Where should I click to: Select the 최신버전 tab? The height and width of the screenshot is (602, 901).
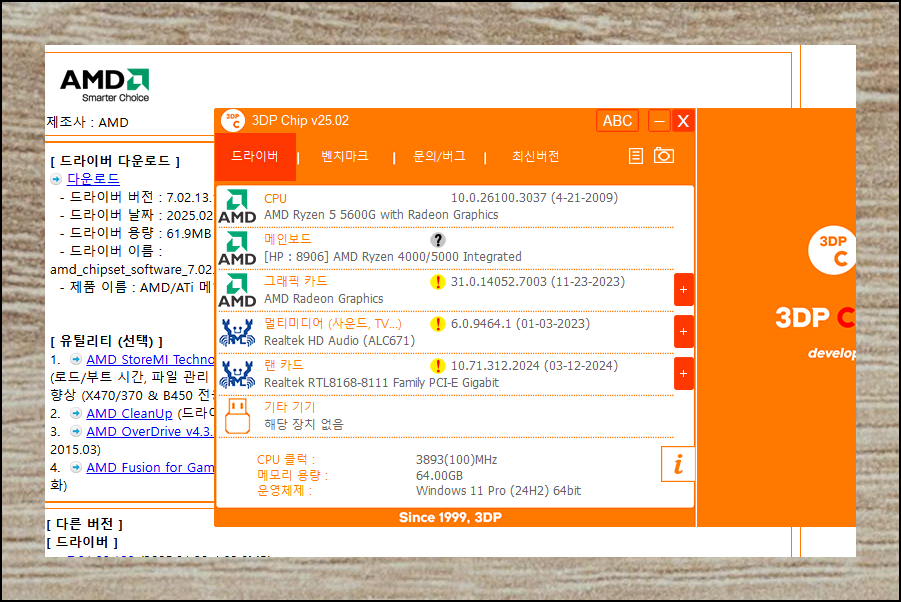click(536, 156)
